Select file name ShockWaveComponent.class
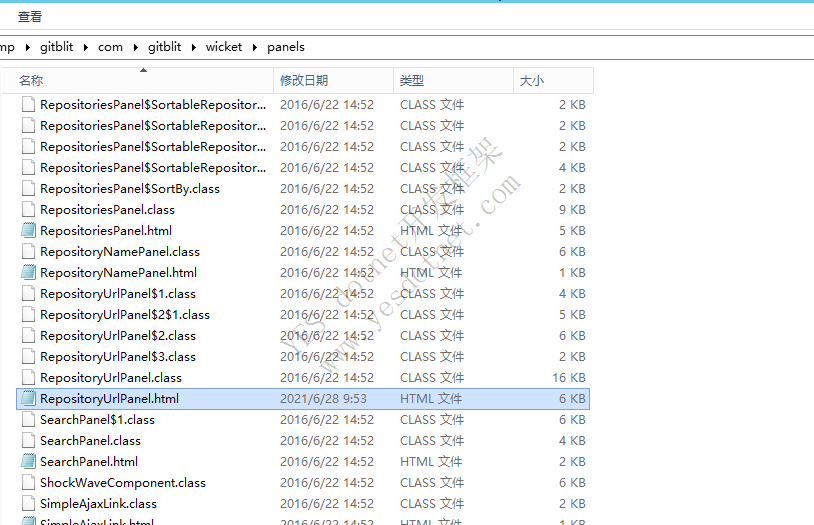 click(x=123, y=482)
